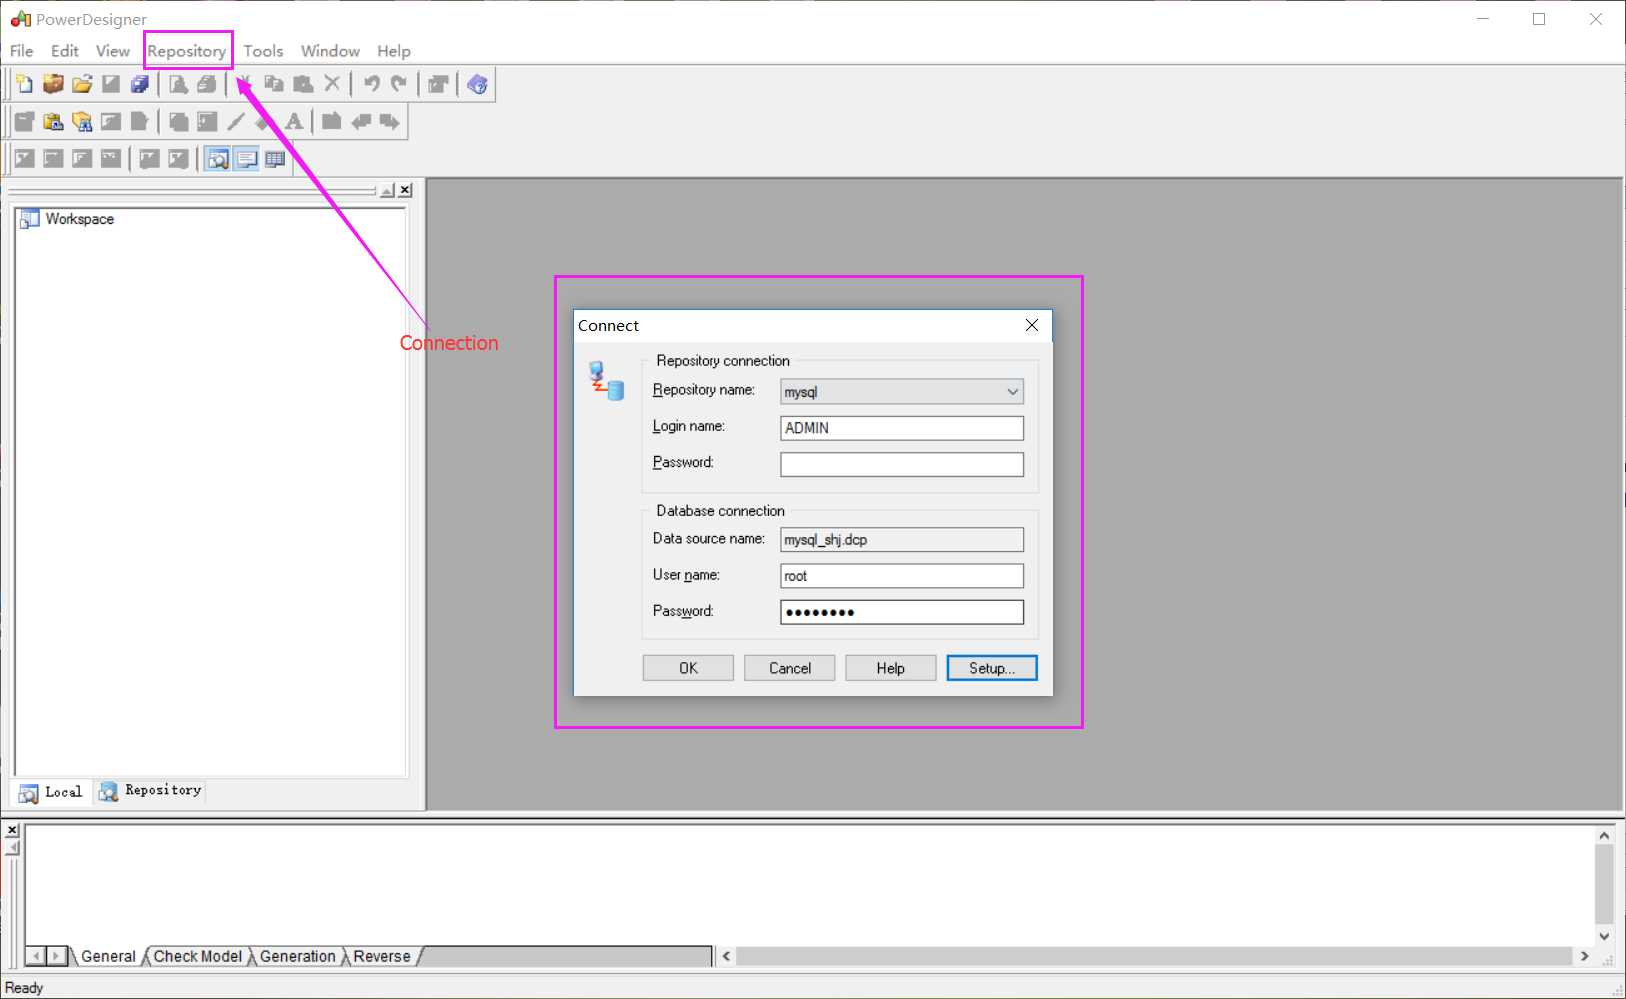This screenshot has height=999, width=1626.
Task: Toggle the Output view toolbar button
Action: [246, 159]
